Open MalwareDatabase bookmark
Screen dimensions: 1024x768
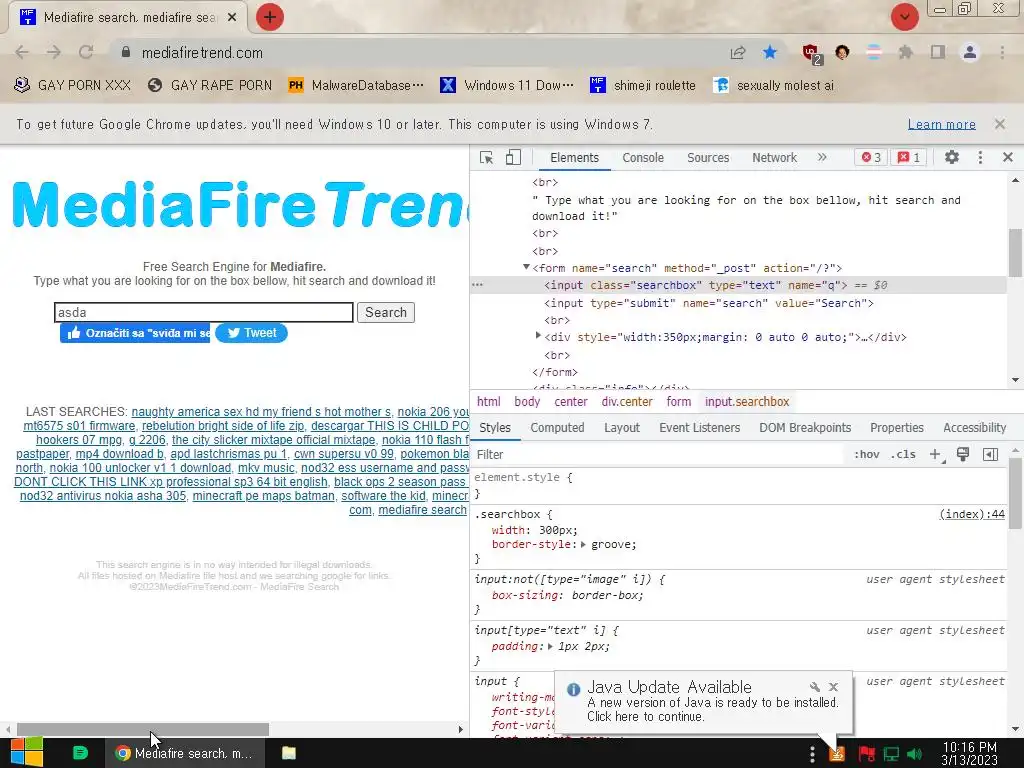click(x=356, y=86)
